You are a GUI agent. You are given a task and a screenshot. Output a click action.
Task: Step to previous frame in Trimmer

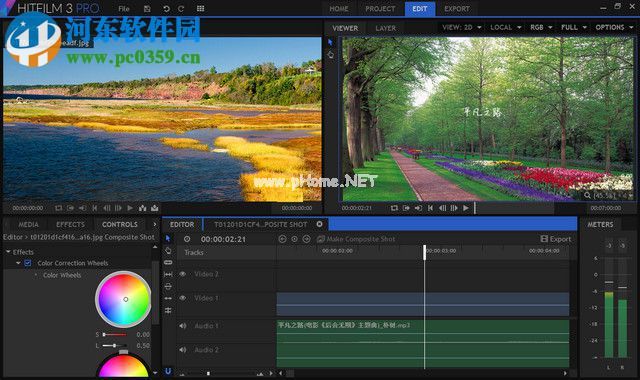point(107,208)
